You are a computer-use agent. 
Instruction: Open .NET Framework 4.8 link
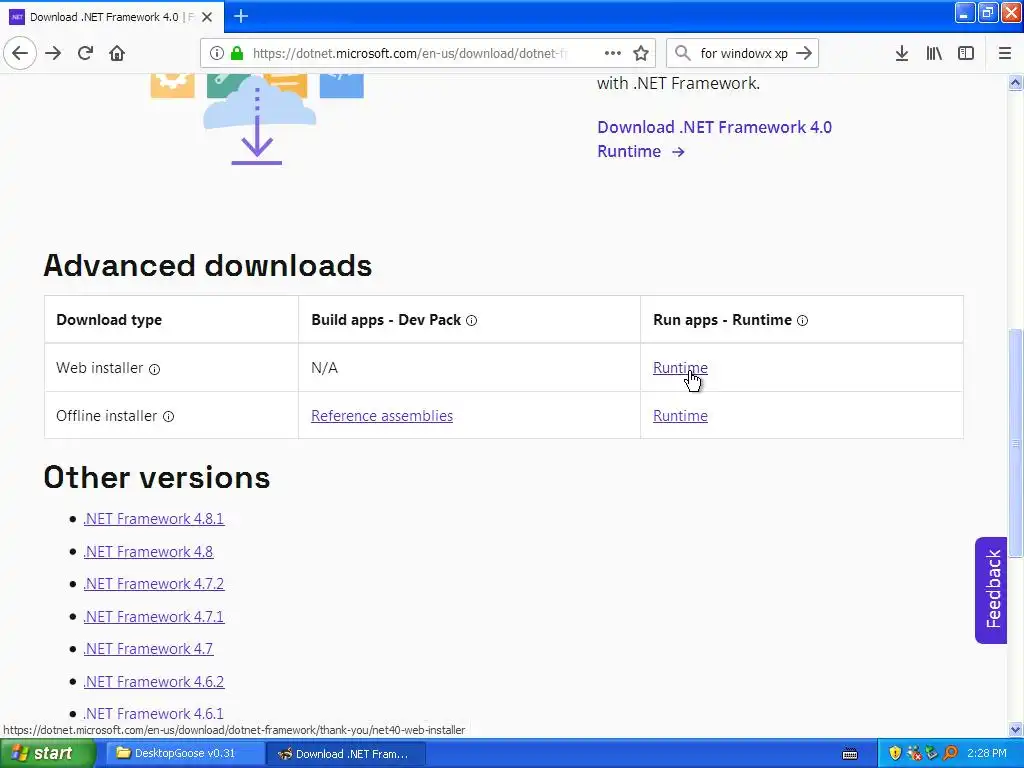point(148,552)
